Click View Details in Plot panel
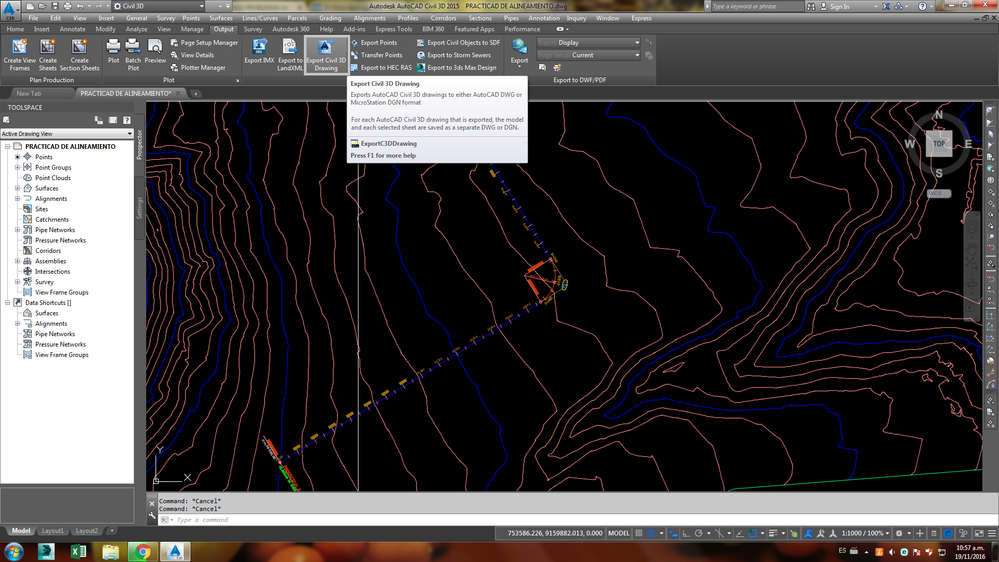999x562 pixels. pos(192,55)
